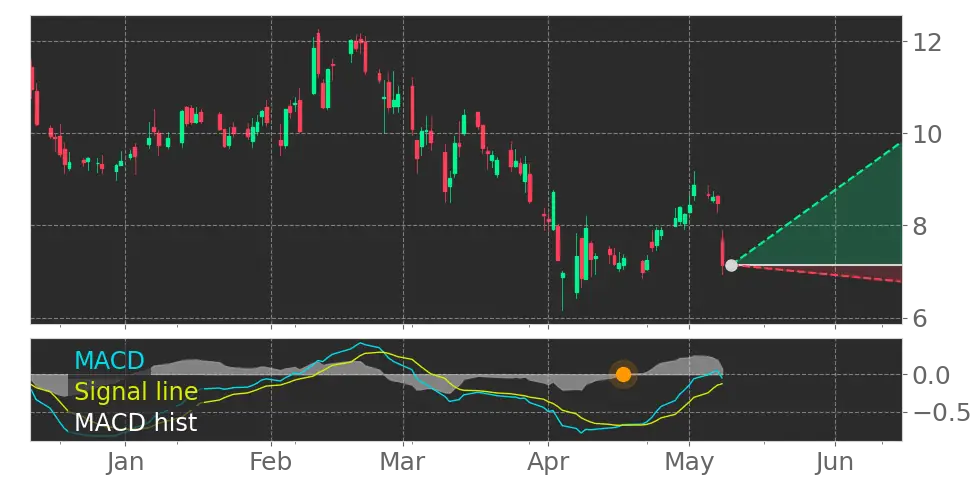Select the Signal line legend label
The height and width of the screenshot is (486, 972).
136,392
